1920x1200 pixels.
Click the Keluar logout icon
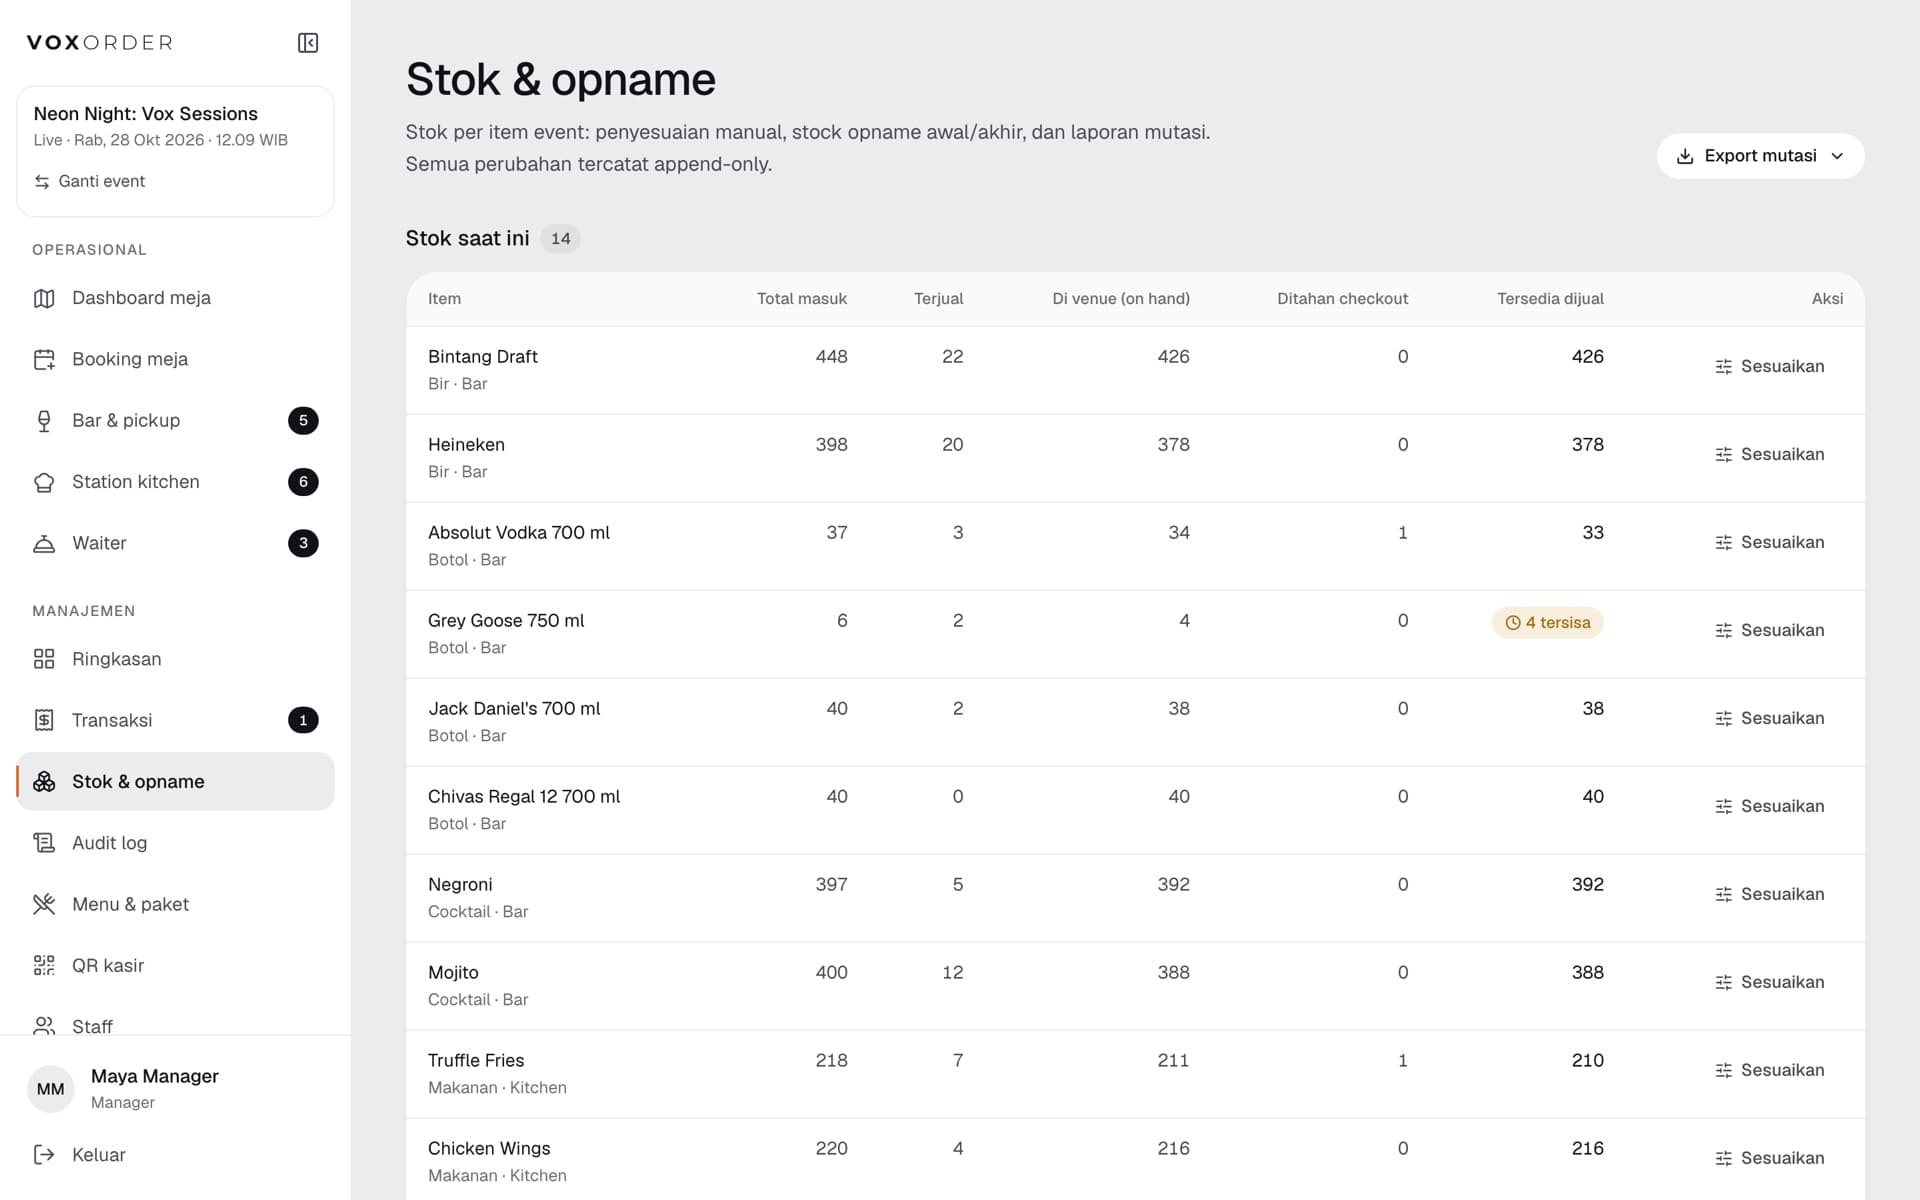click(44, 1155)
